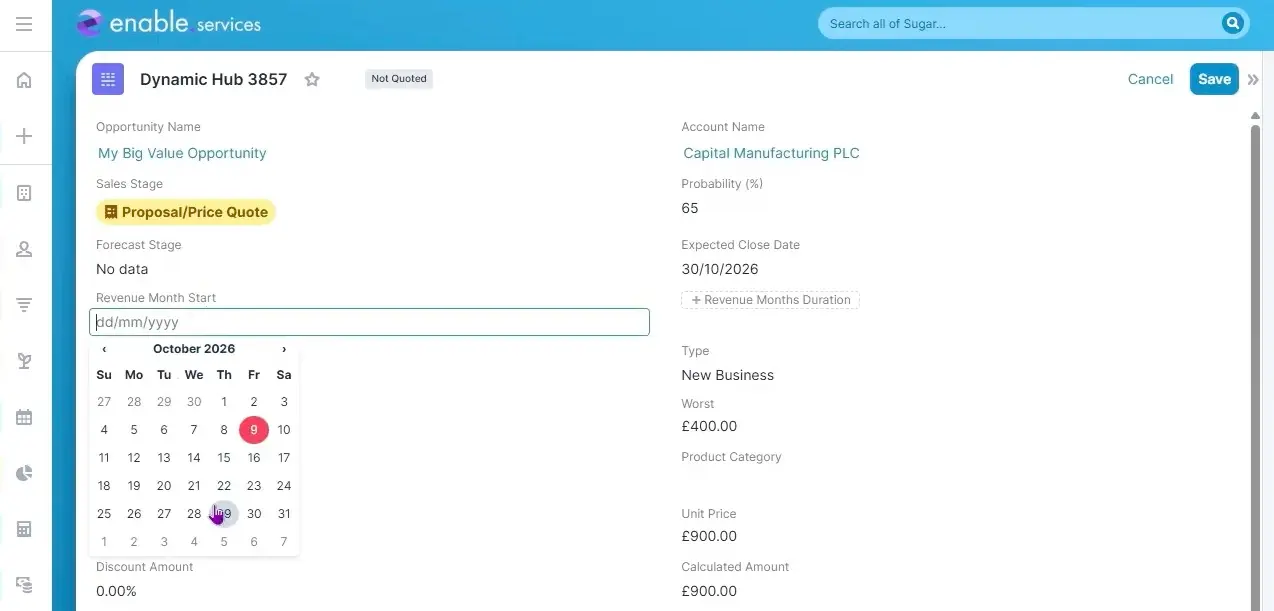Open the Calendar icon in sidebar

pyautogui.click(x=25, y=417)
